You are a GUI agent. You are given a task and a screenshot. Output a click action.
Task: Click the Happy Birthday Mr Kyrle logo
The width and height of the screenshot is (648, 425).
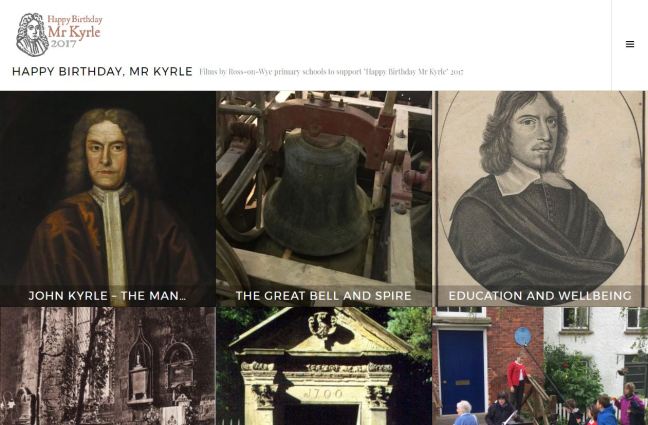(59, 34)
